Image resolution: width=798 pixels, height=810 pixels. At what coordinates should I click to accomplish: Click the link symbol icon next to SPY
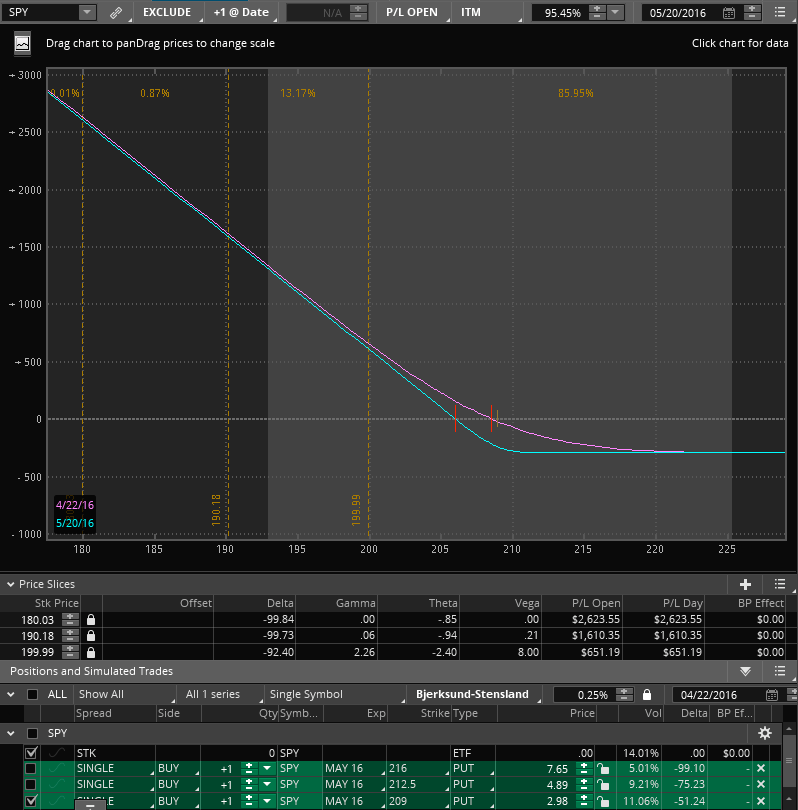[116, 13]
